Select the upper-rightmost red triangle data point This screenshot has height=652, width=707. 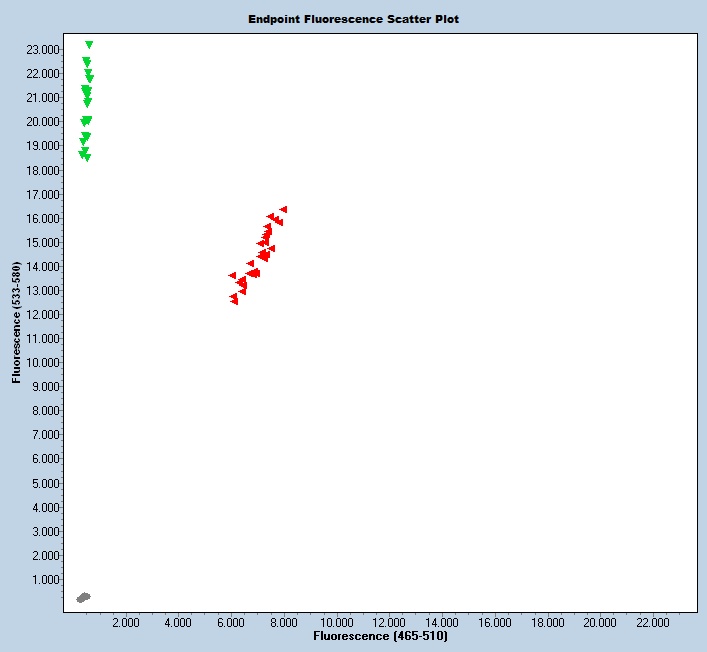pos(283,209)
